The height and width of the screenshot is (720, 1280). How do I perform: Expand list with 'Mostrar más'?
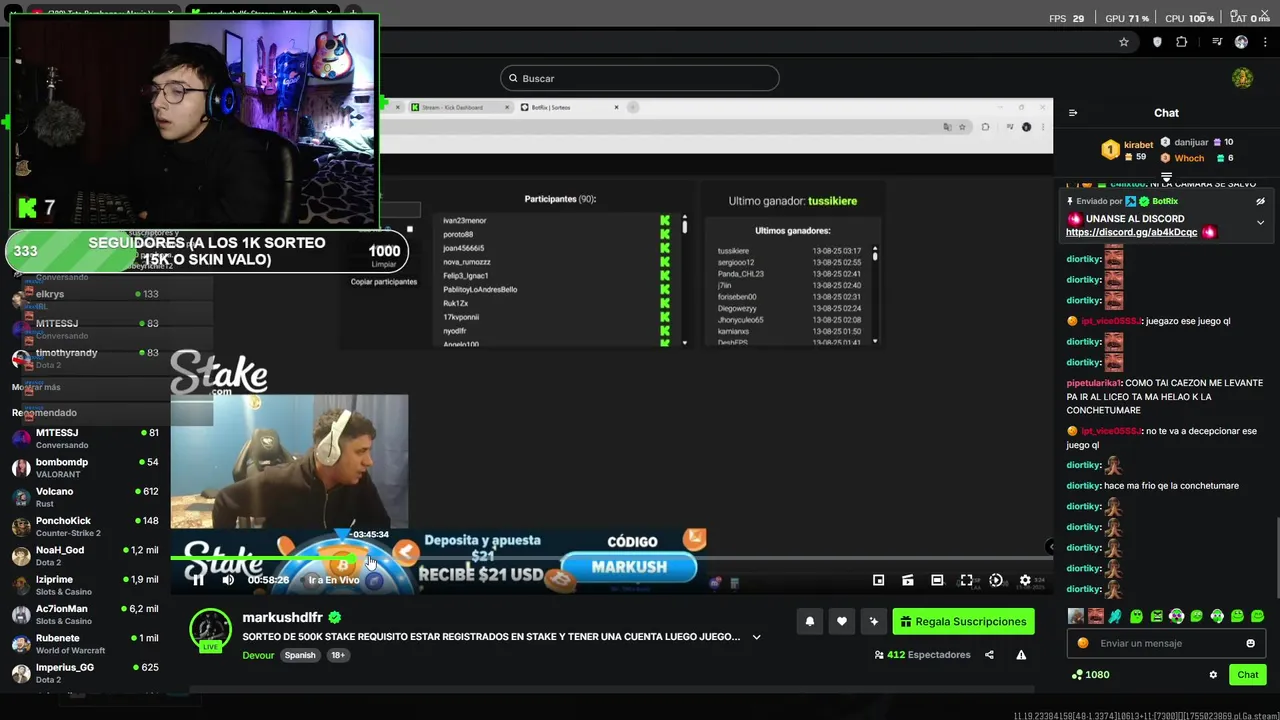coord(37,387)
